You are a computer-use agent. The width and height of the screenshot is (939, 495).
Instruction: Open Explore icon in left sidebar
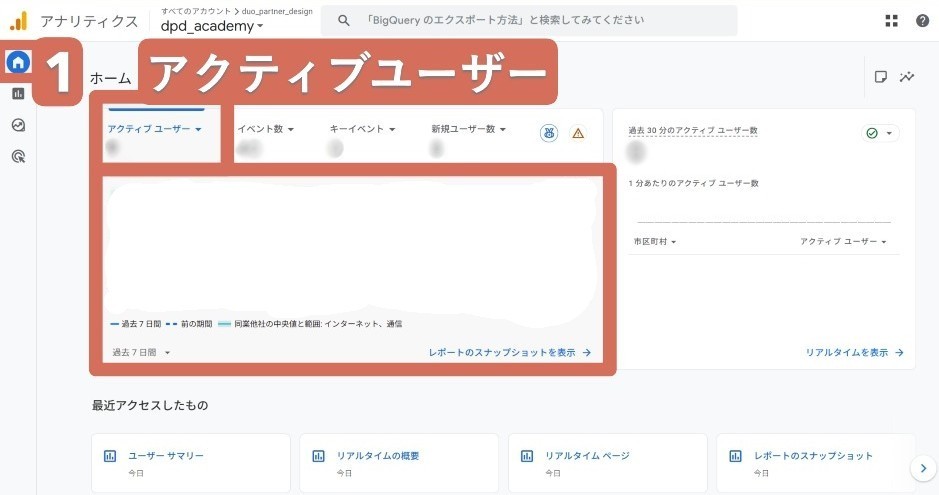[18, 125]
